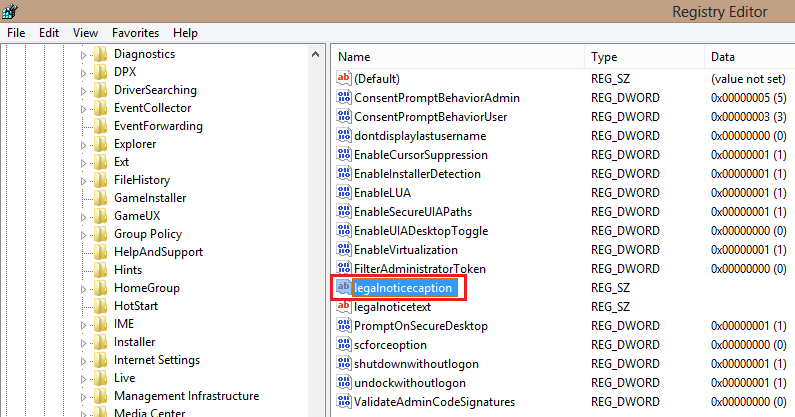Select the FileHistory key in tree
The width and height of the screenshot is (795, 417).
pos(142,180)
